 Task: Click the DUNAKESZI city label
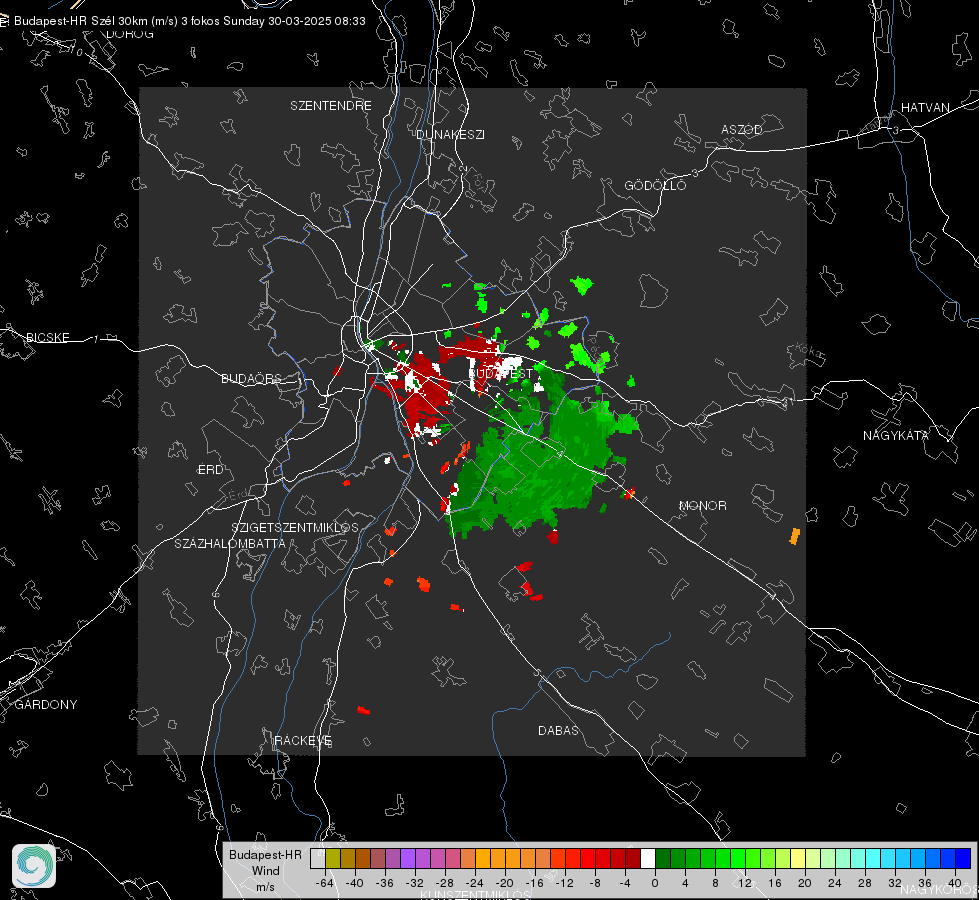[450, 134]
